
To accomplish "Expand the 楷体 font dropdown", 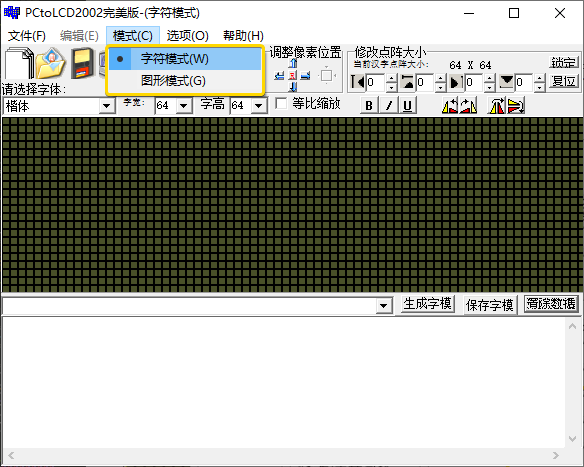I will click(x=106, y=106).
